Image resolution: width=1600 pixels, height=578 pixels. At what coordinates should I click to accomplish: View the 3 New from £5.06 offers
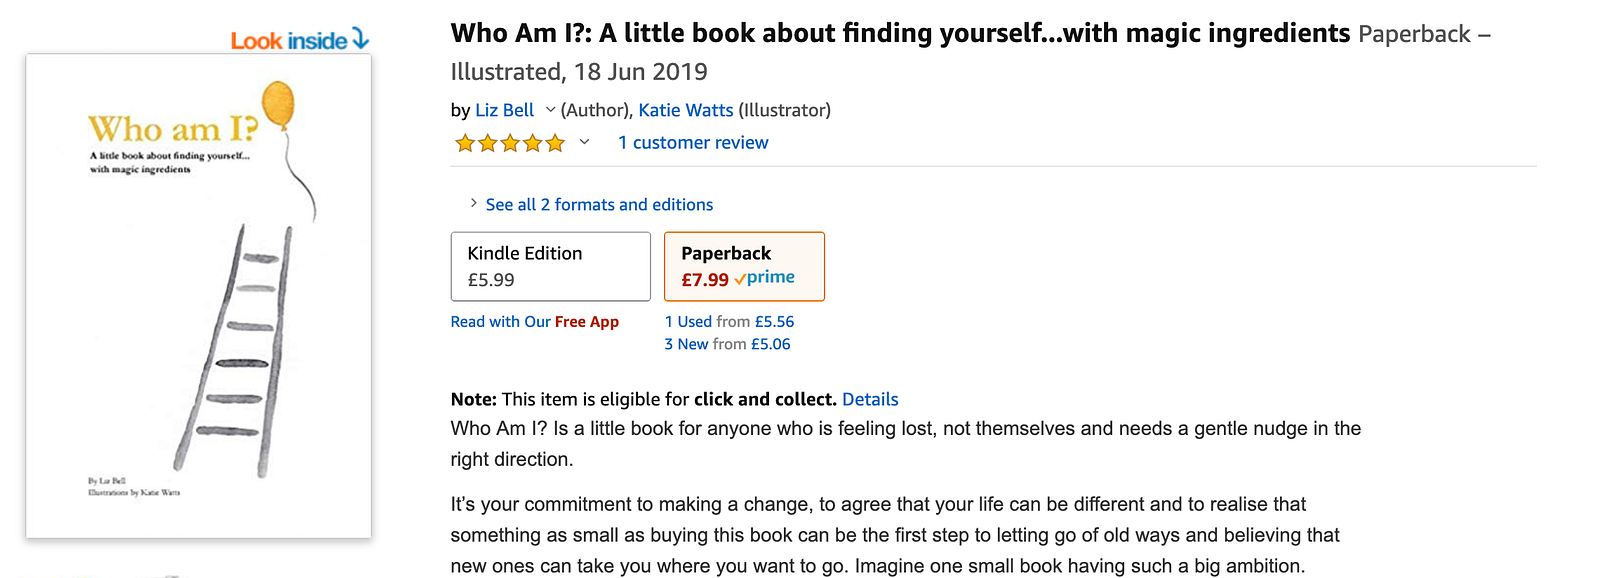coord(727,344)
